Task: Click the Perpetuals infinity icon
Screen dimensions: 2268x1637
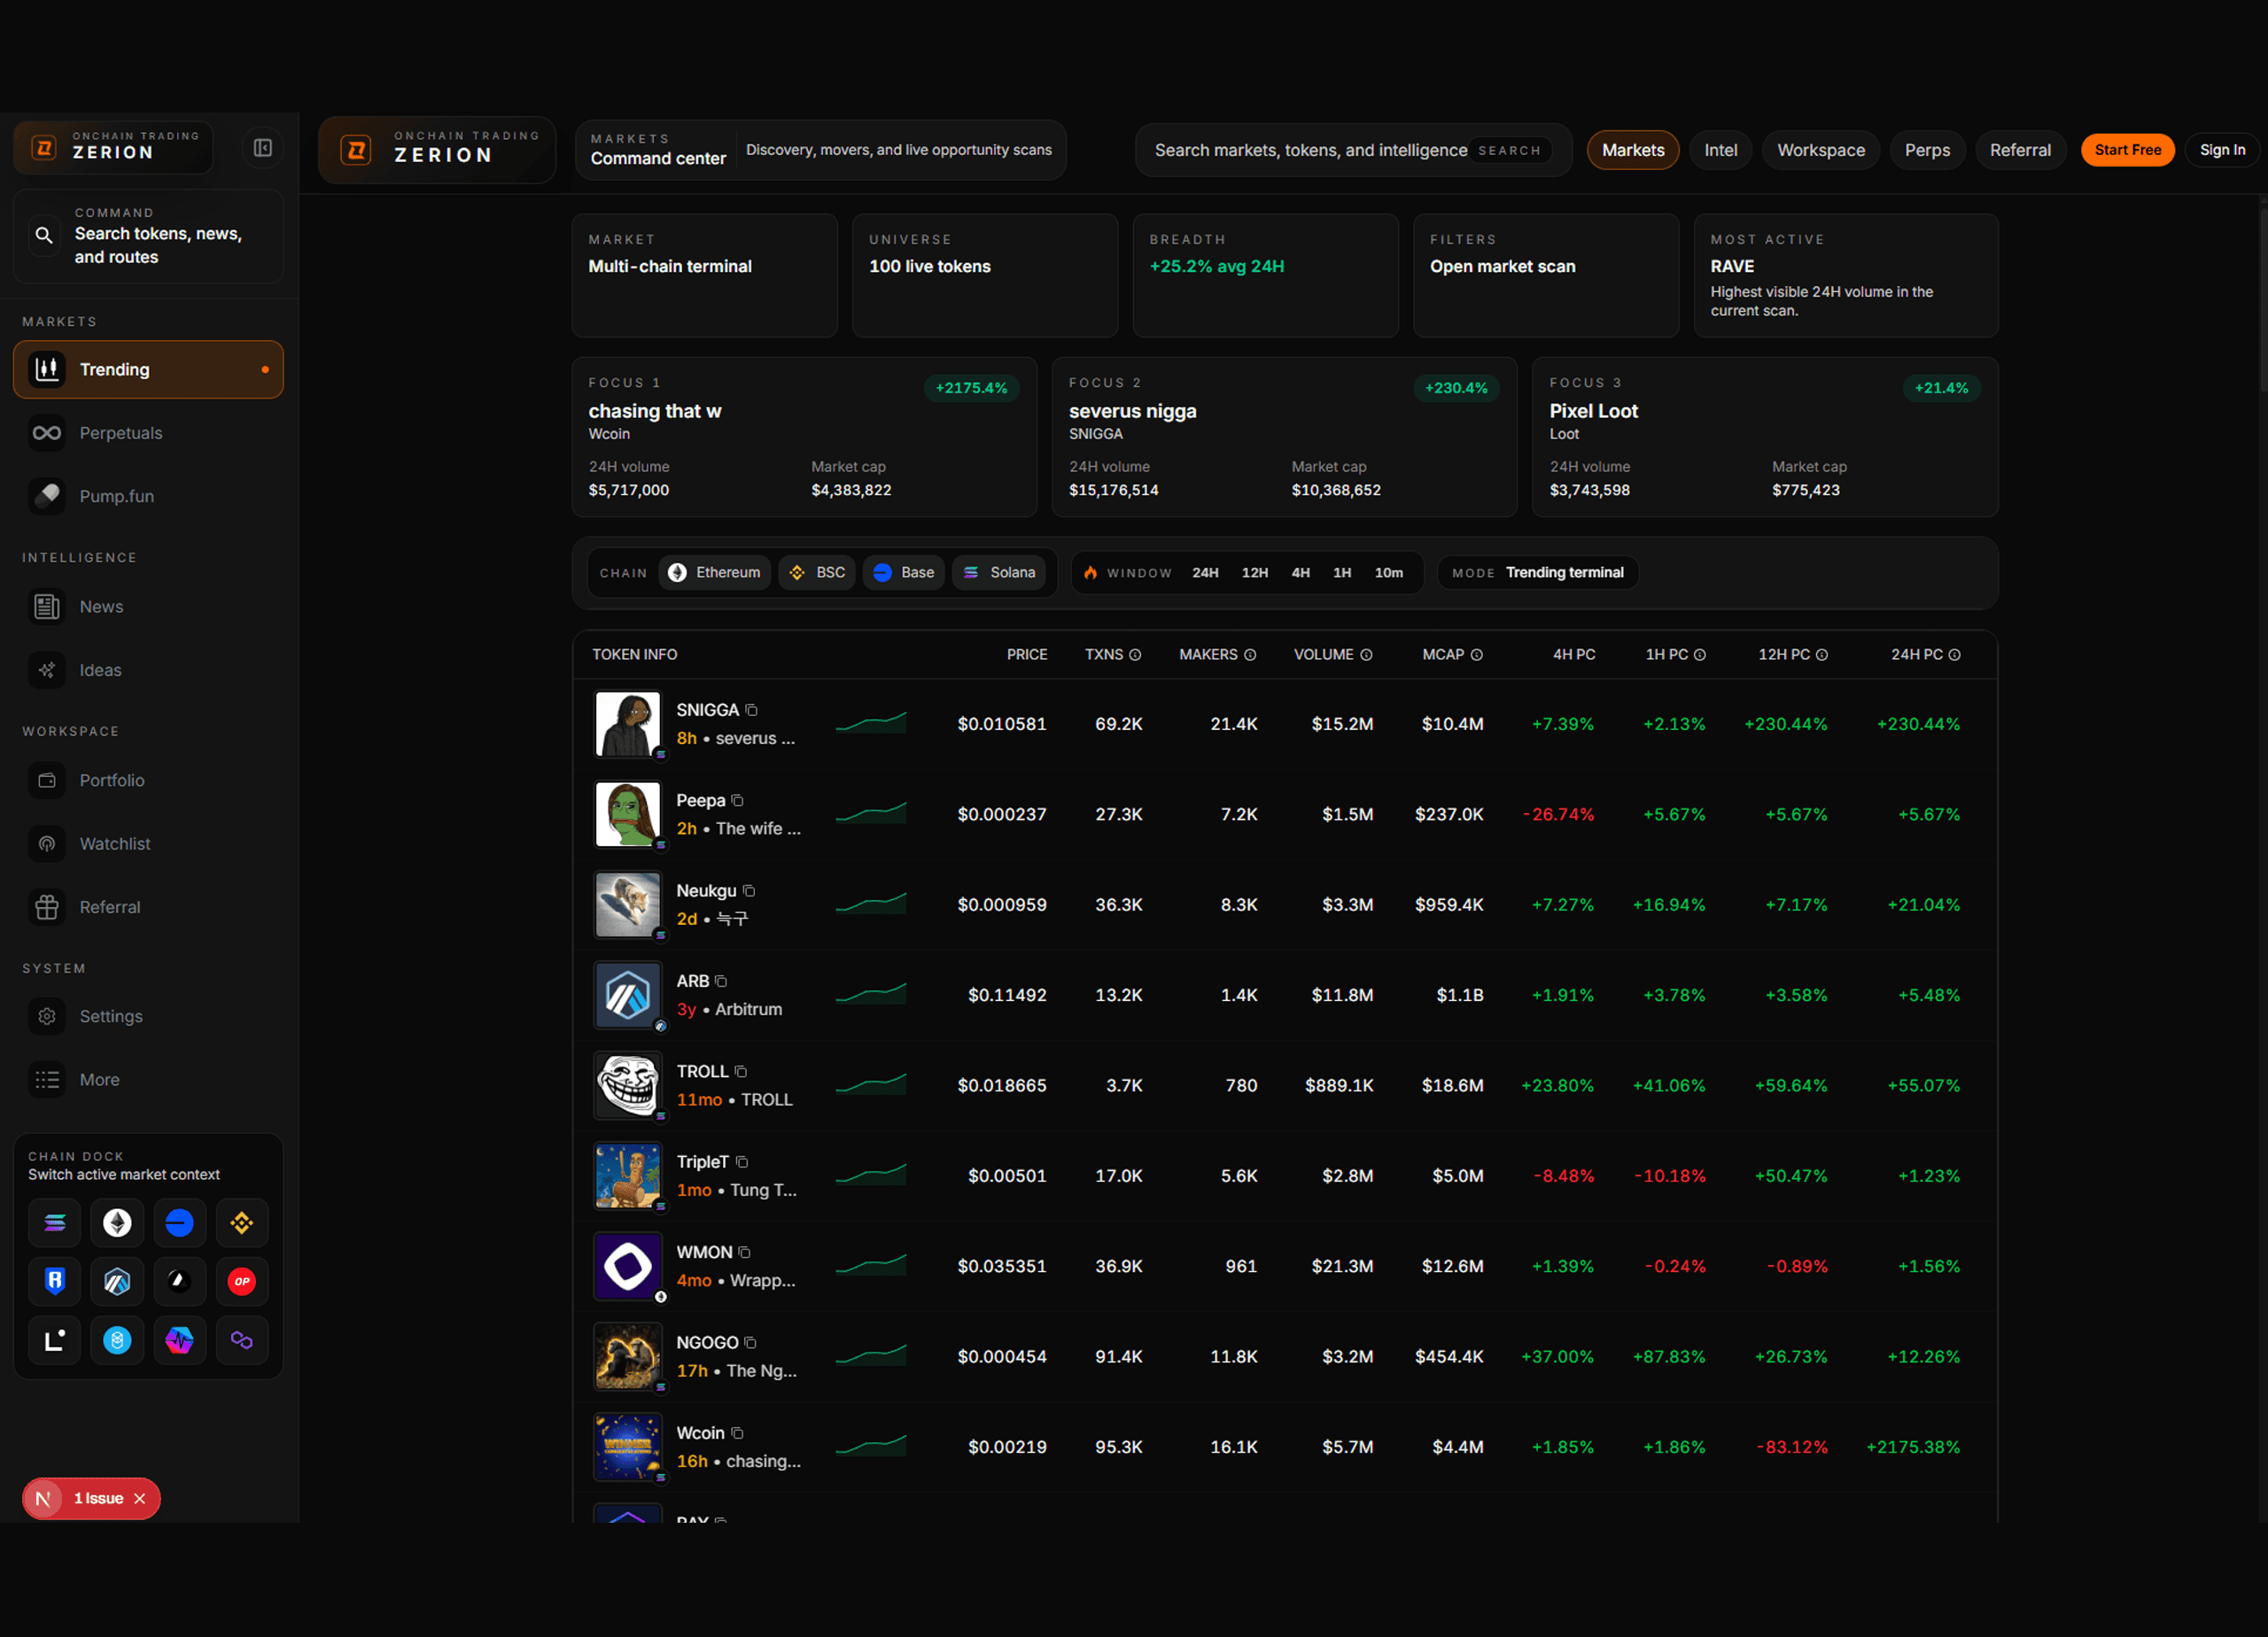Action: 47,433
